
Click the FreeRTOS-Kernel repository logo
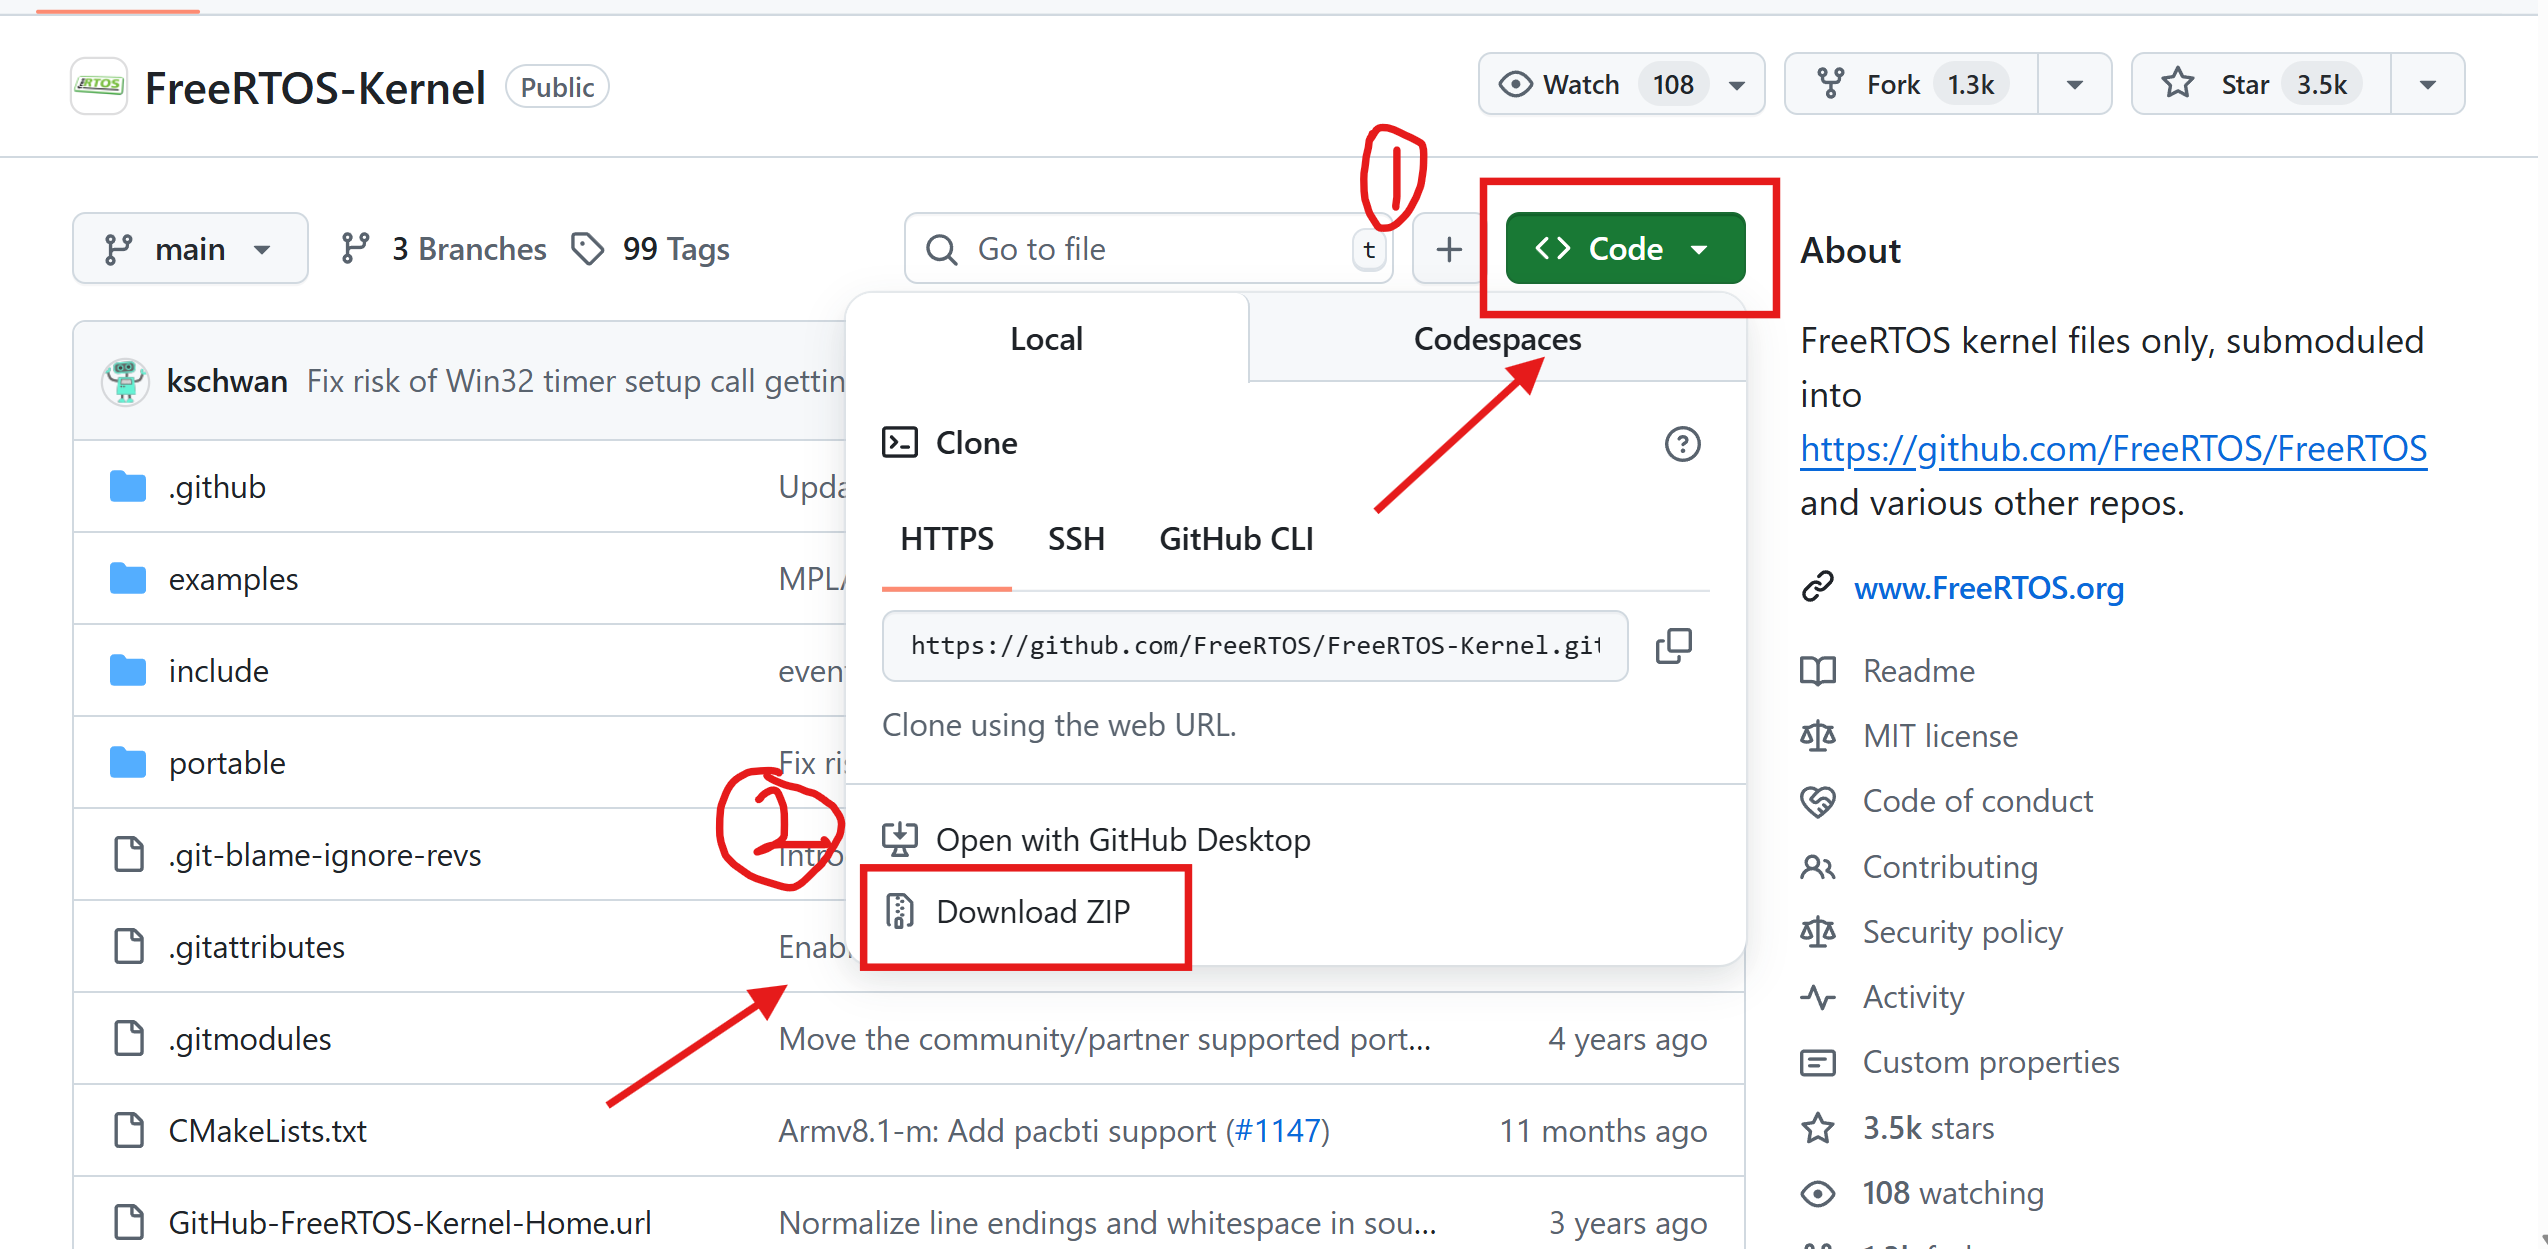[x=99, y=86]
